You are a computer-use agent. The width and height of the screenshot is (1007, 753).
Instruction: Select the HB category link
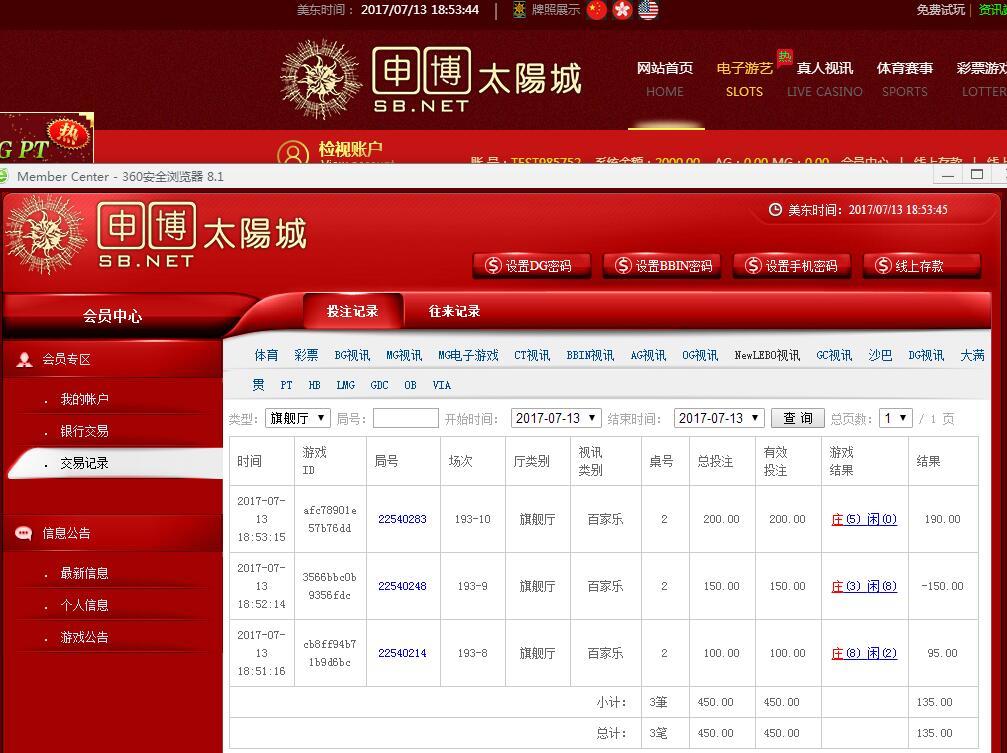(314, 385)
